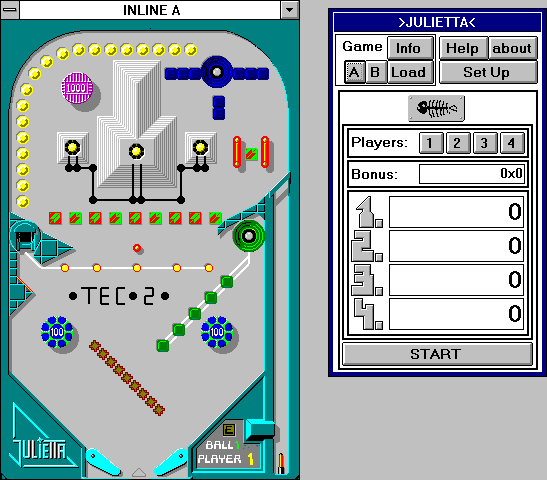Screen dimensions: 547x480
Task: Click the Bonus value field
Action: point(472,174)
